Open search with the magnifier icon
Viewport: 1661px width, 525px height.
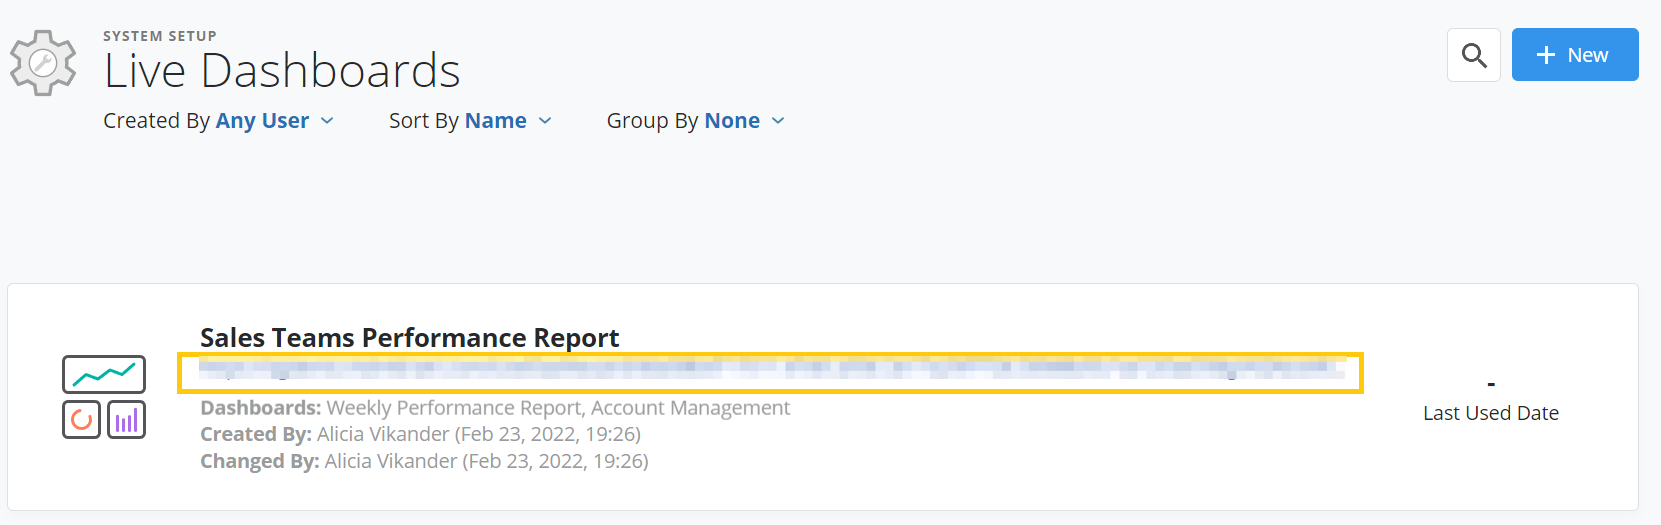coord(1474,55)
